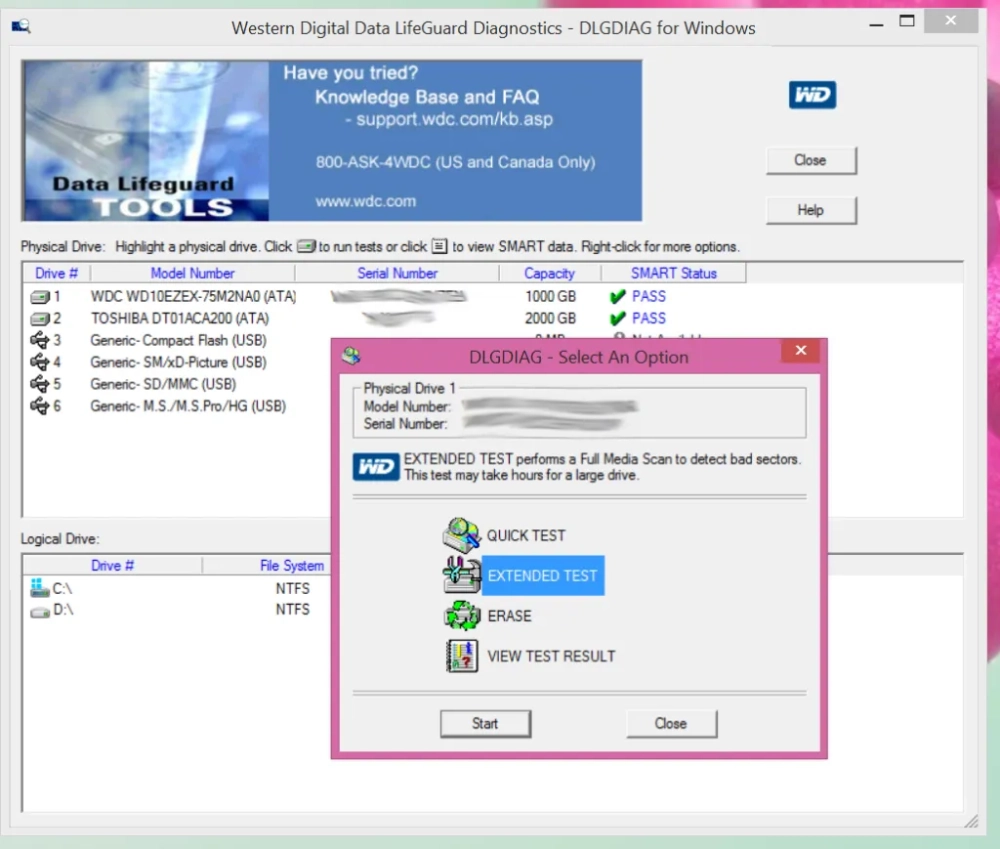
Task: Click the app icon in the title bar
Action: click(x=21, y=26)
